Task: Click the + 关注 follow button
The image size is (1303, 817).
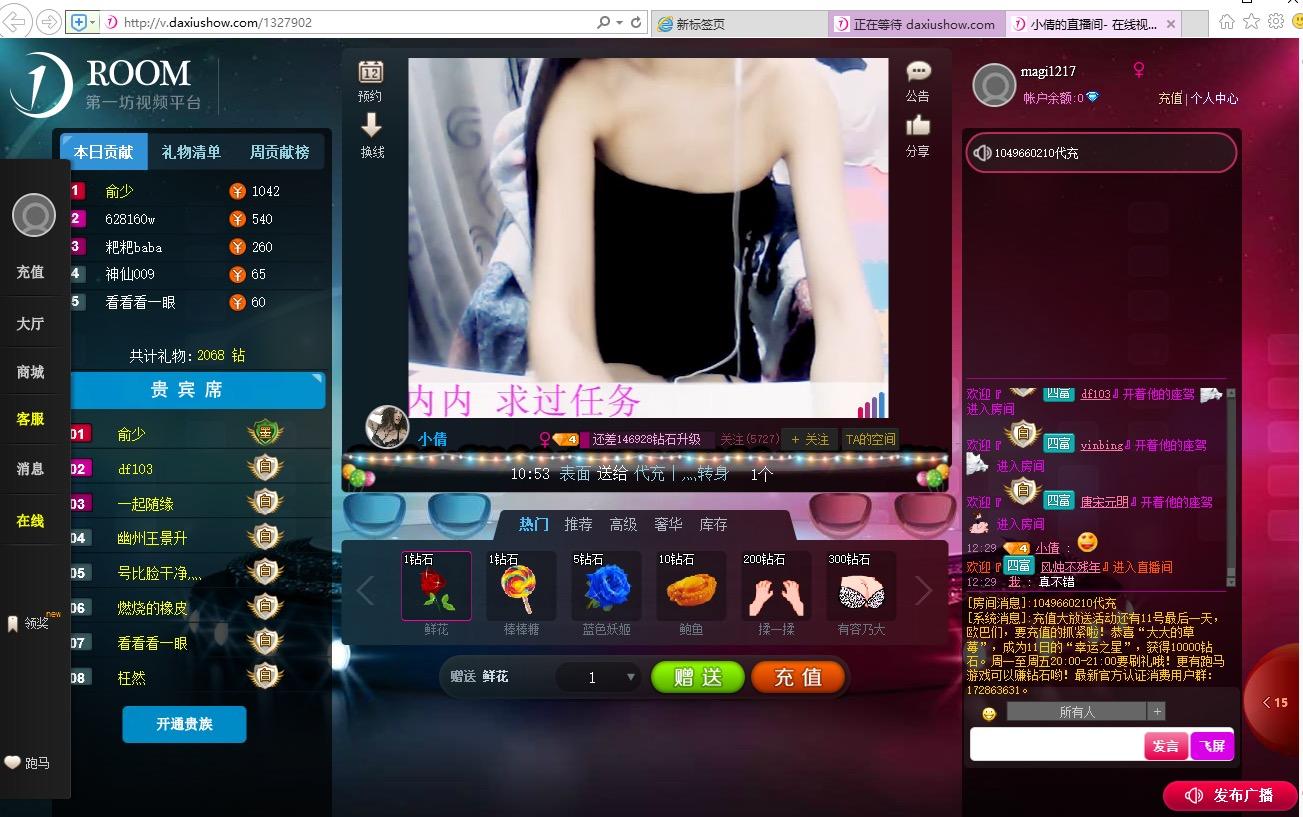Action: [810, 439]
